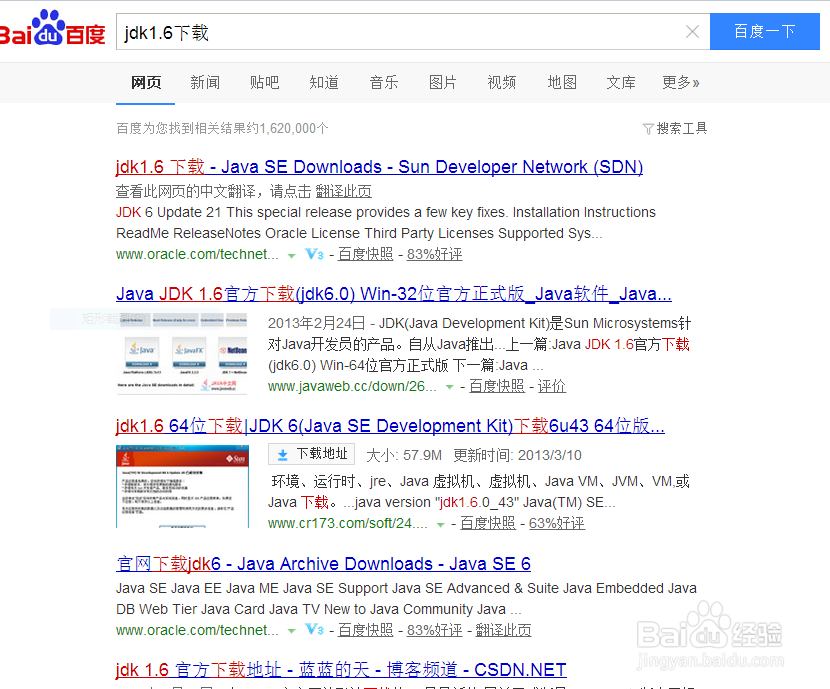Expand the arrow next to www.cr173.com URL
The image size is (830, 689).
pos(440,525)
